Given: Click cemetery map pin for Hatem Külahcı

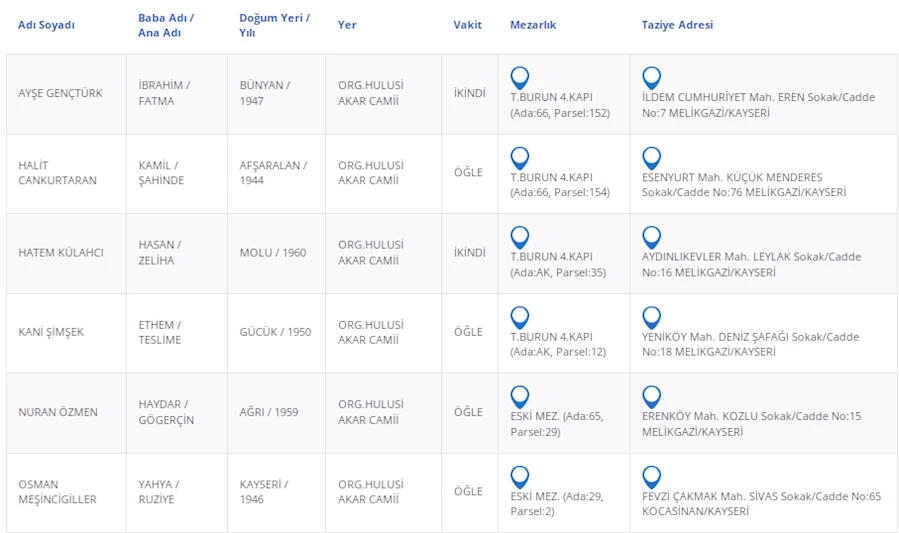Looking at the screenshot, I should coord(520,237).
